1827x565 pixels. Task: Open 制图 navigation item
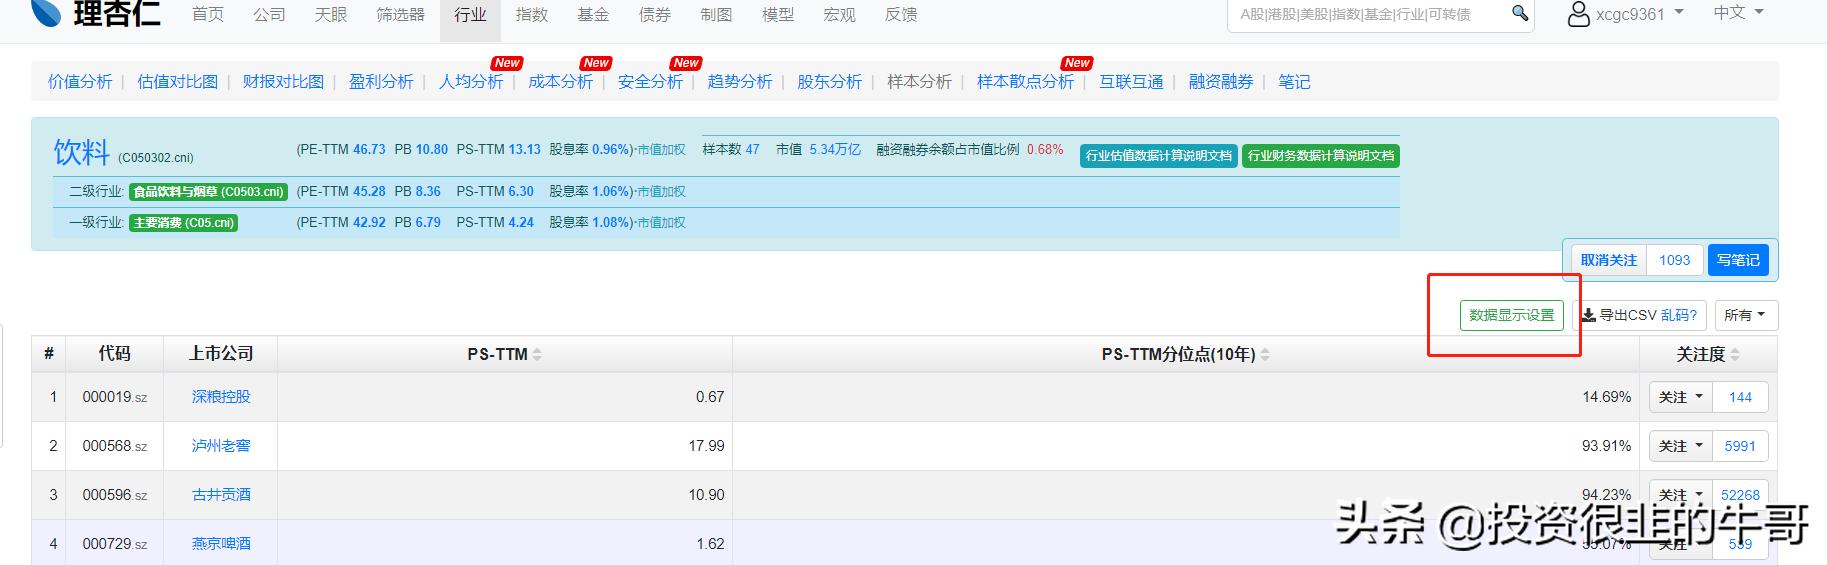[716, 15]
